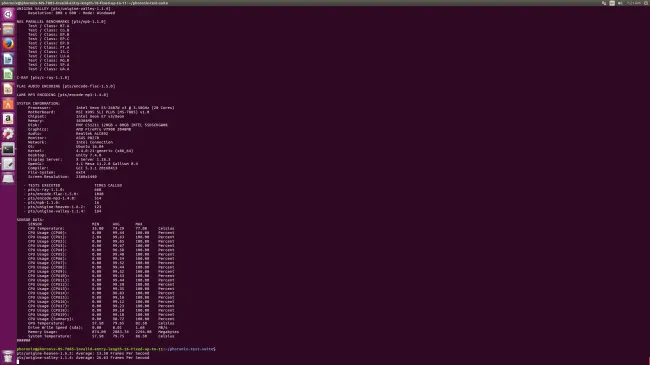This screenshot has width=650, height=365.
Task: Click the FLAC AUDIO ENCODING heading
Action: pyautogui.click(x=66, y=86)
